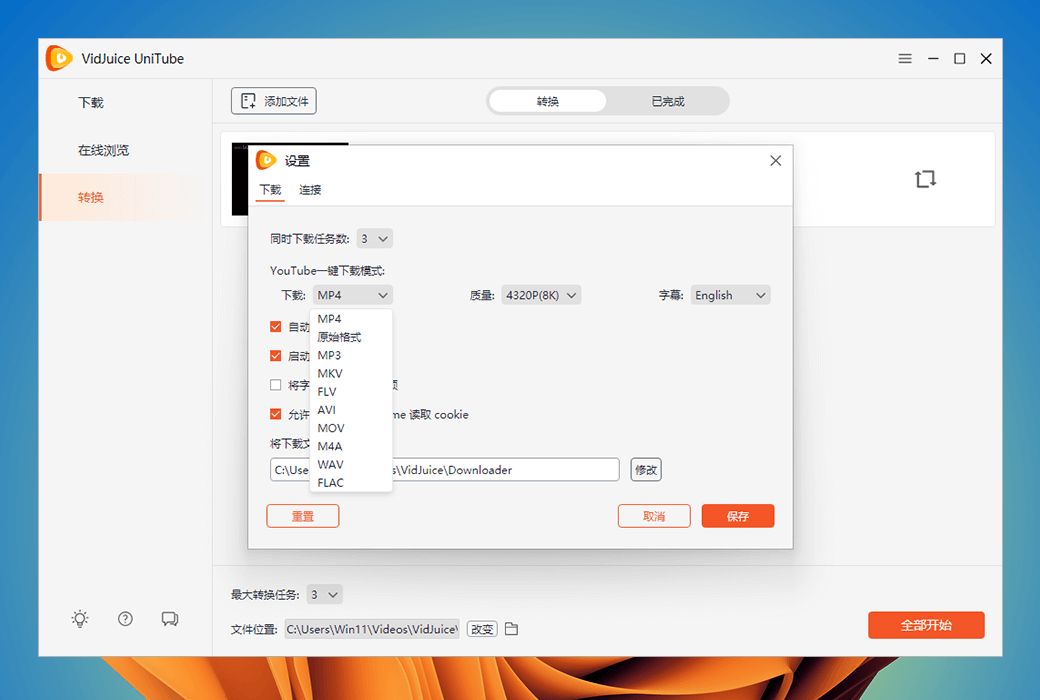1040x700 pixels.
Task: Go to 下载 in the sidebar
Action: click(123, 102)
